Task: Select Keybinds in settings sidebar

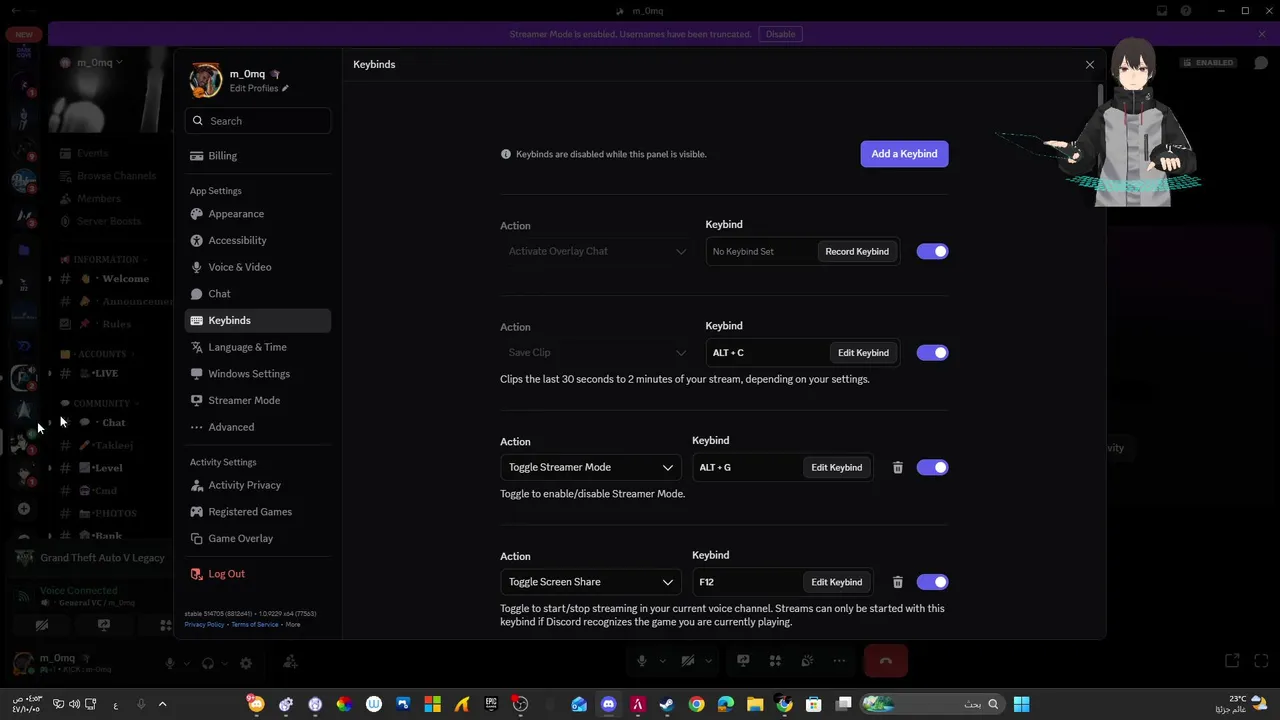Action: (x=258, y=320)
